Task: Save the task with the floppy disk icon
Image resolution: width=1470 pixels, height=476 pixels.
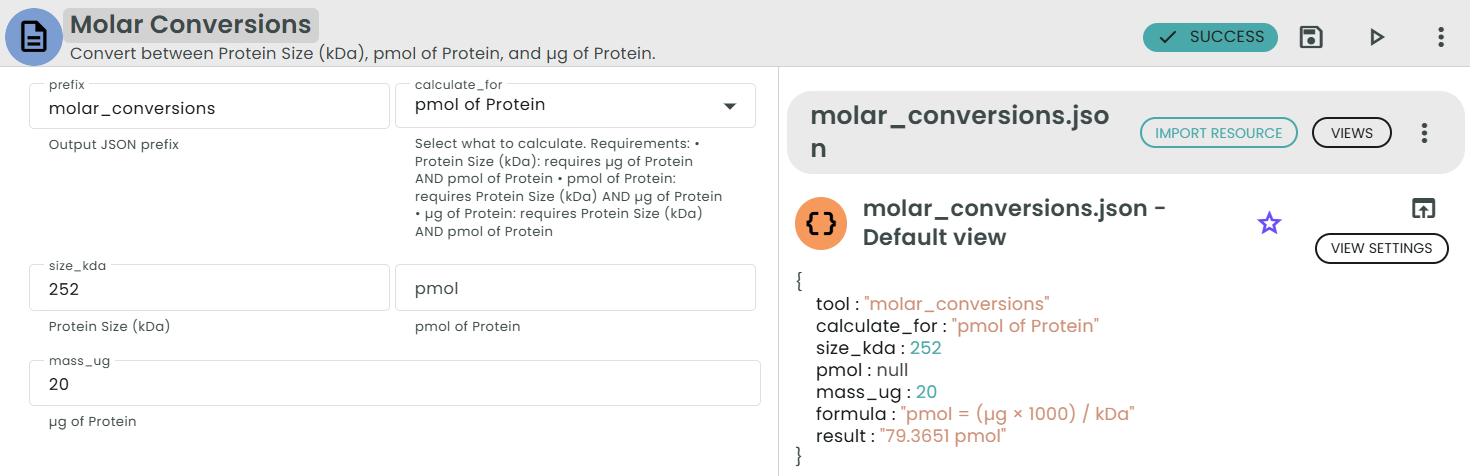Action: coord(1310,37)
